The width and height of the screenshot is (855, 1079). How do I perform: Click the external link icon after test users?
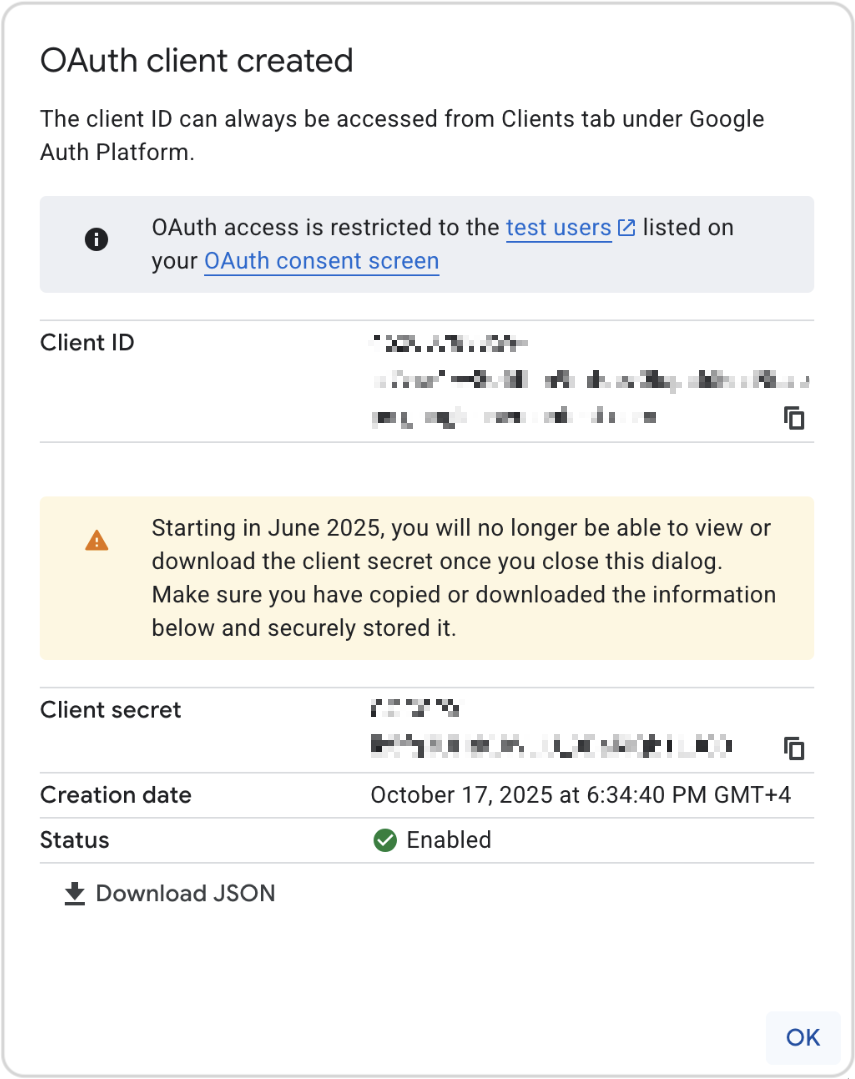click(x=627, y=227)
